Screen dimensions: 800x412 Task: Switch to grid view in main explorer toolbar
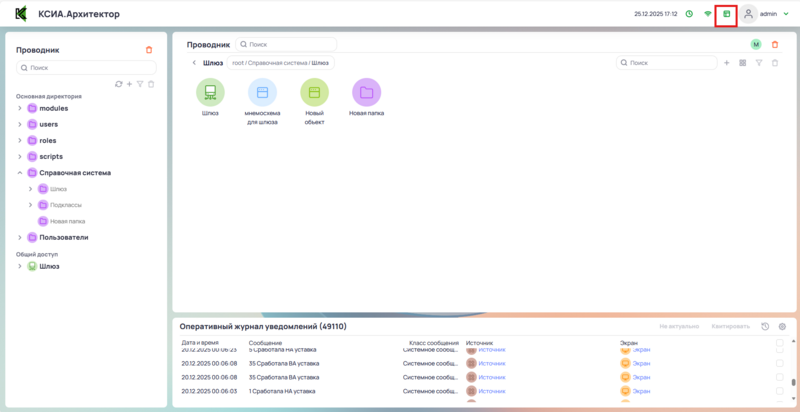pyautogui.click(x=742, y=63)
